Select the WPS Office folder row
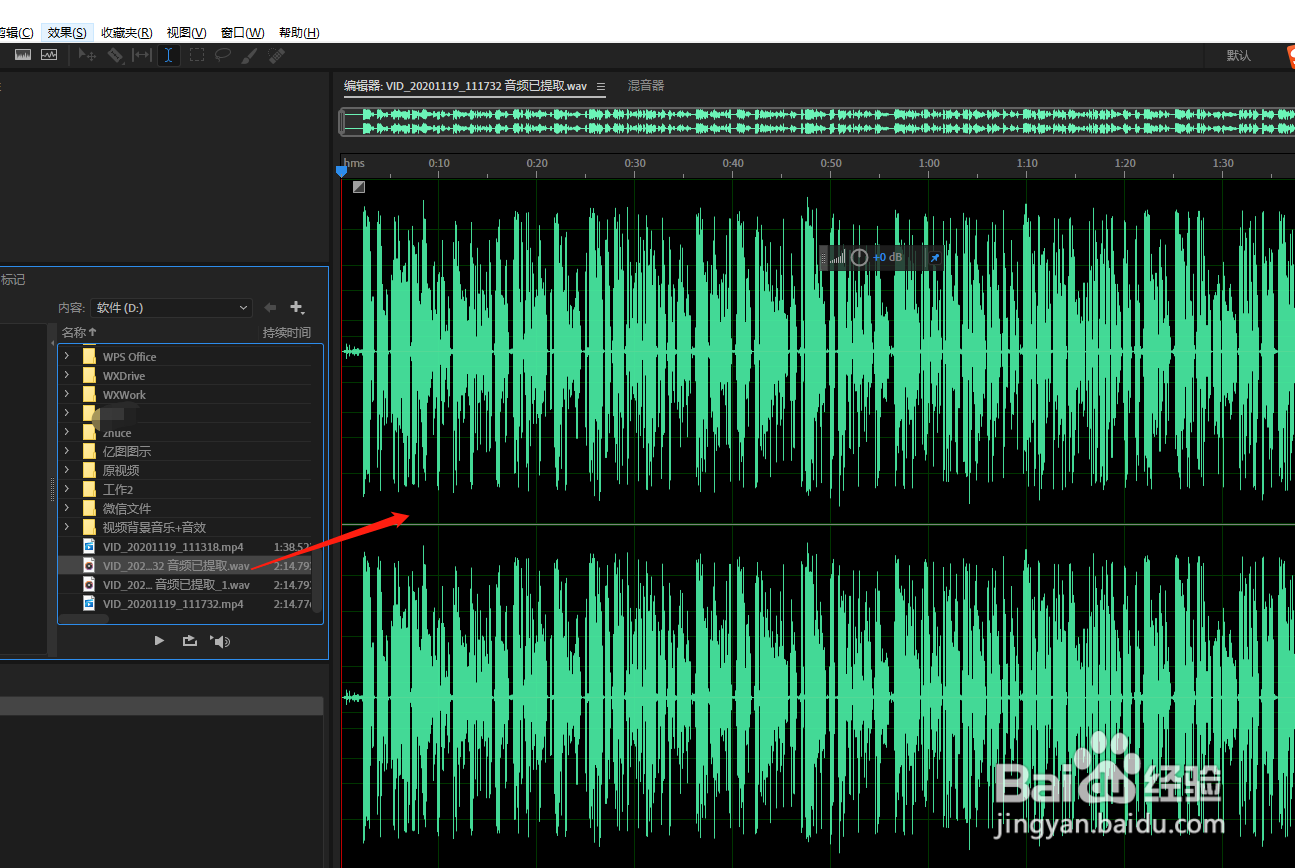Image resolution: width=1295 pixels, height=868 pixels. point(185,356)
